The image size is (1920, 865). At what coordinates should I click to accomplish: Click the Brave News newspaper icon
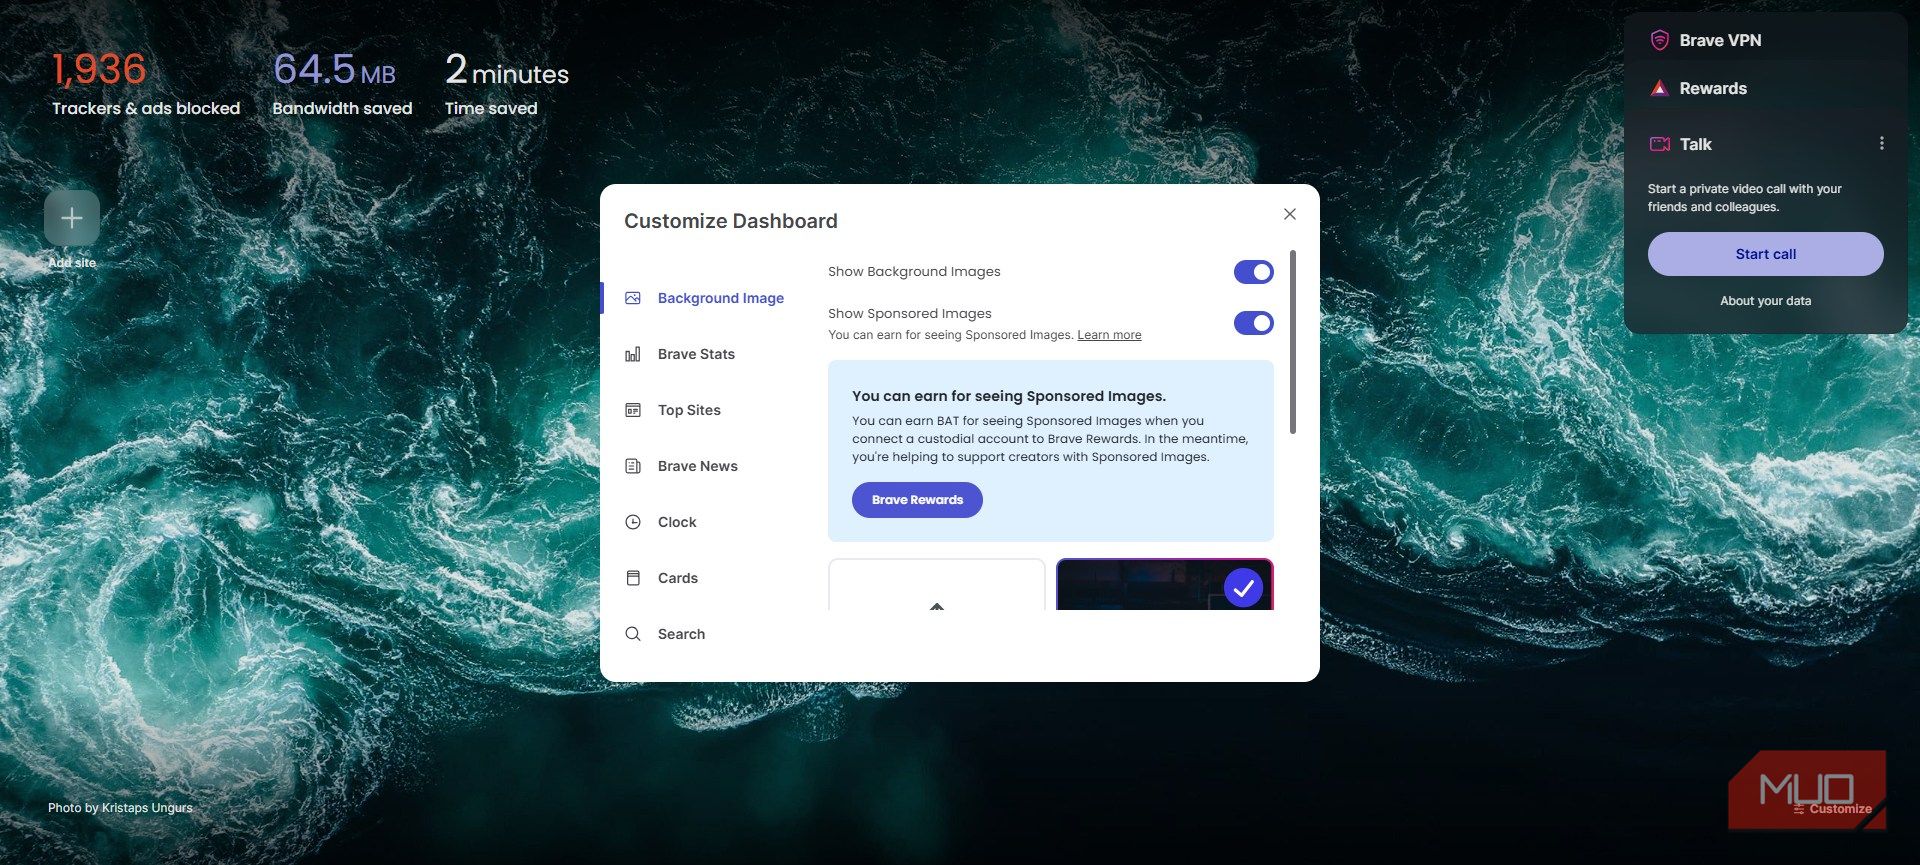coord(633,466)
